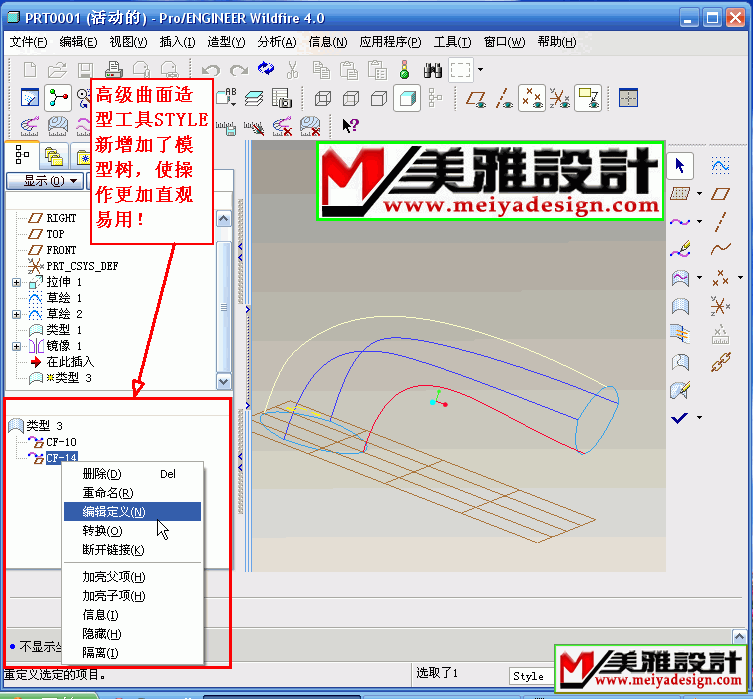753x699 pixels.
Task: Click the blue checkmark Done icon
Action: 680,418
